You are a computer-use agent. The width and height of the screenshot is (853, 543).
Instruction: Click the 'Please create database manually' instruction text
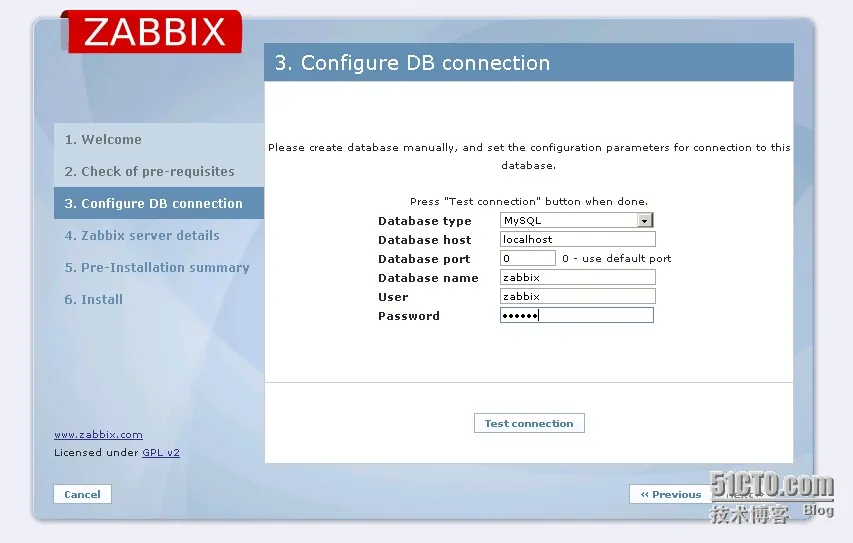click(529, 156)
